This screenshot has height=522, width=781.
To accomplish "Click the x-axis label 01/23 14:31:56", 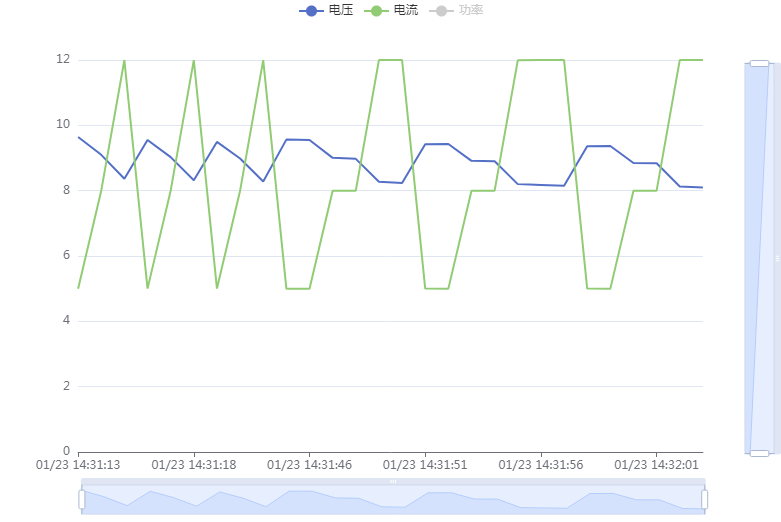I will tap(541, 465).
